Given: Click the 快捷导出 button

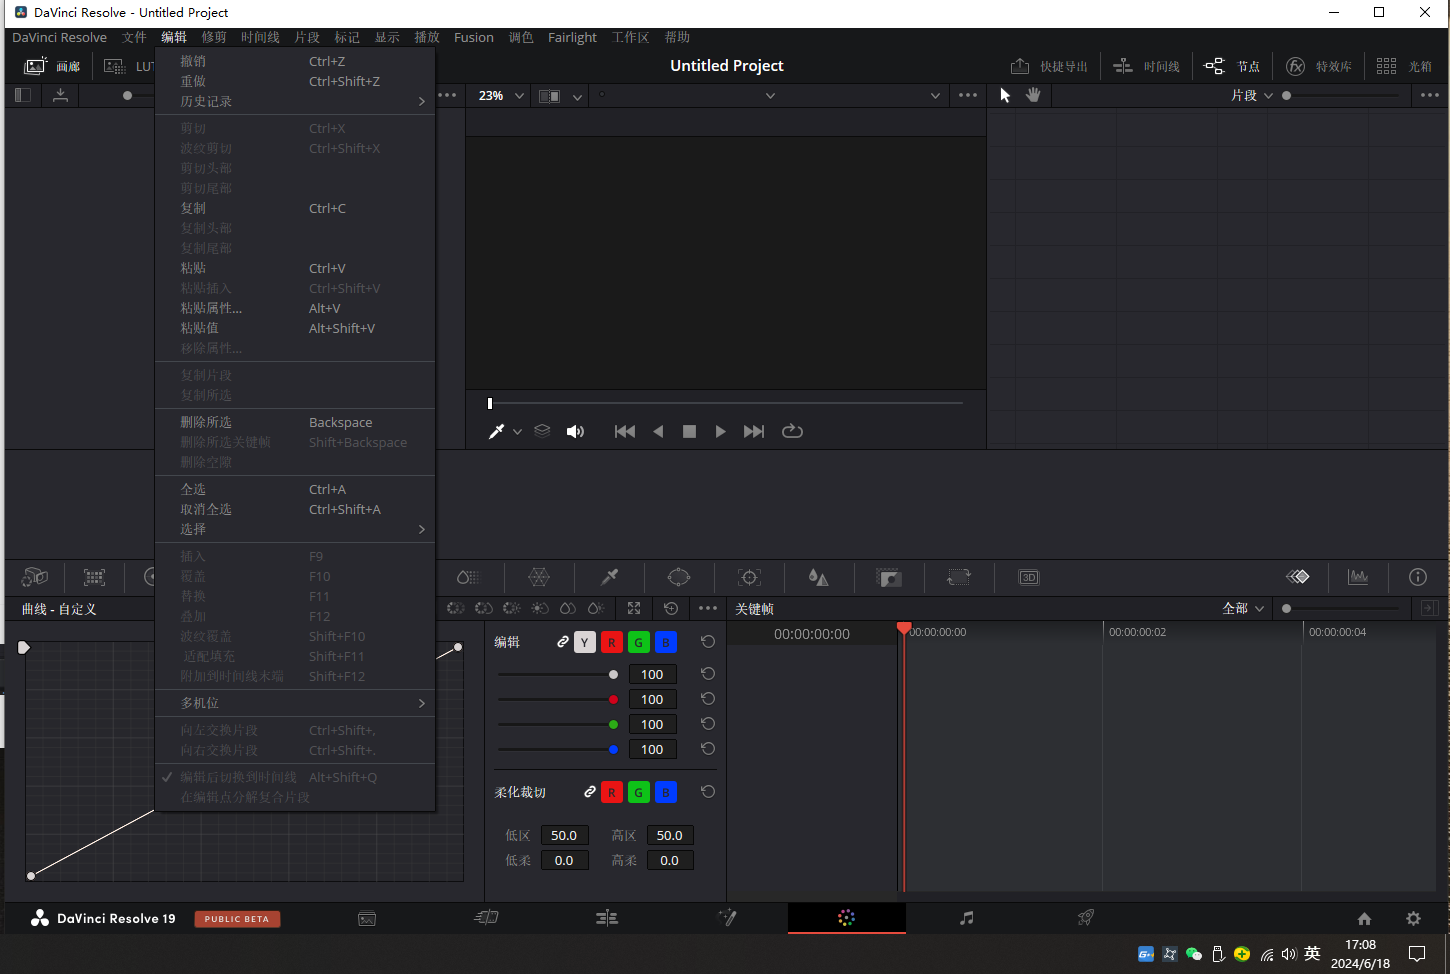Looking at the screenshot, I should 1049,66.
